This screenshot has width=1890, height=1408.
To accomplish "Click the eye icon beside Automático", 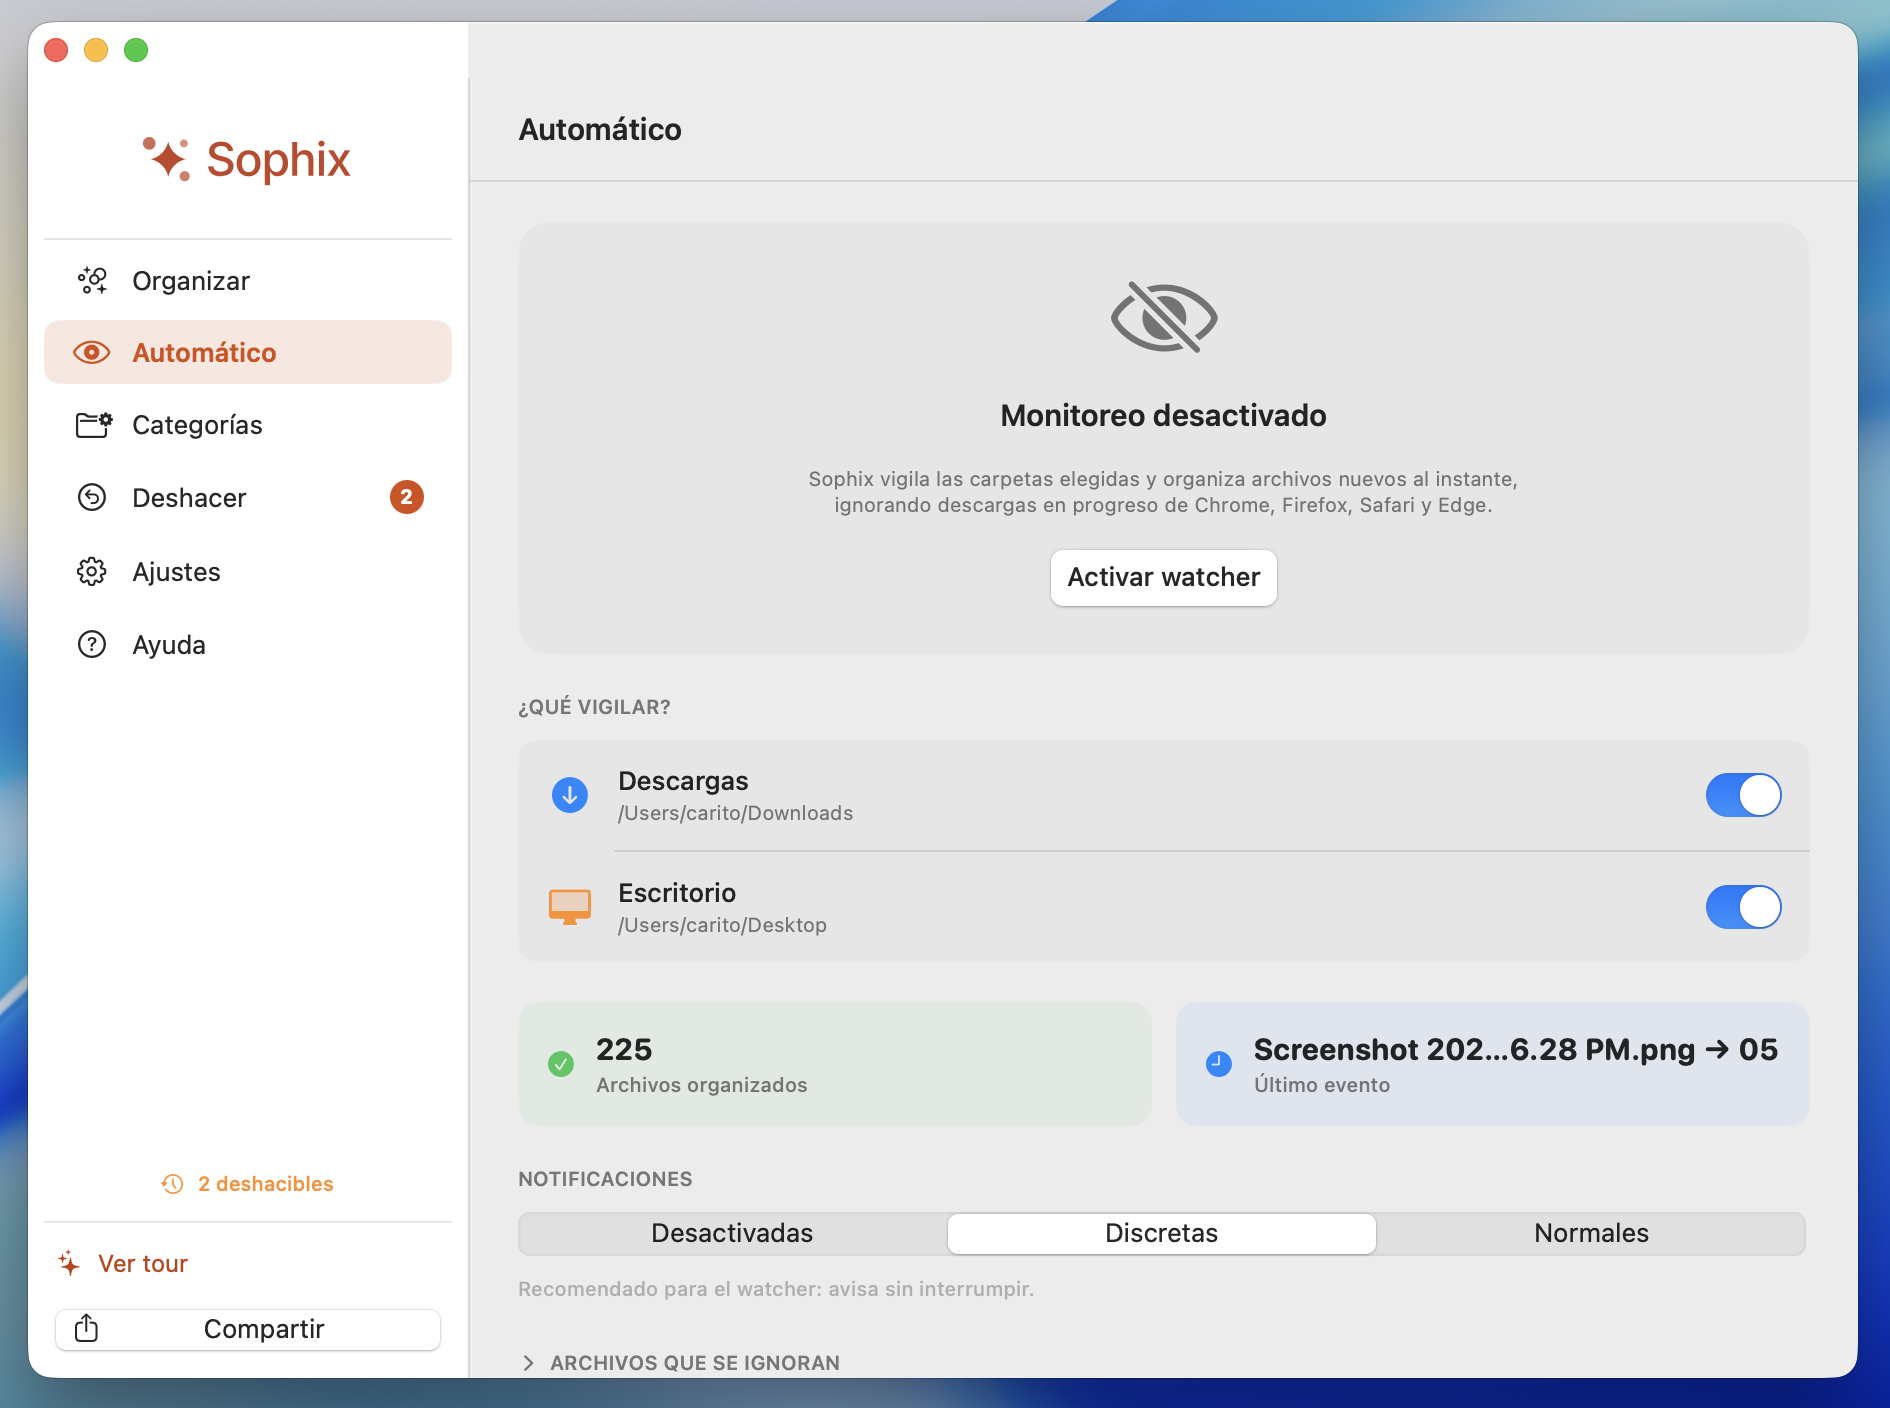I will coord(92,352).
